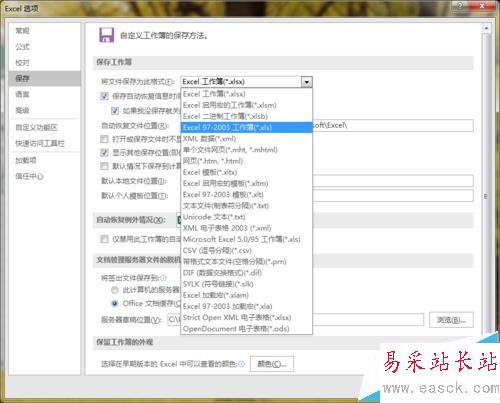Screen dimensions: 500x403
Task: Open the 加载项 category
Action: pos(26,160)
